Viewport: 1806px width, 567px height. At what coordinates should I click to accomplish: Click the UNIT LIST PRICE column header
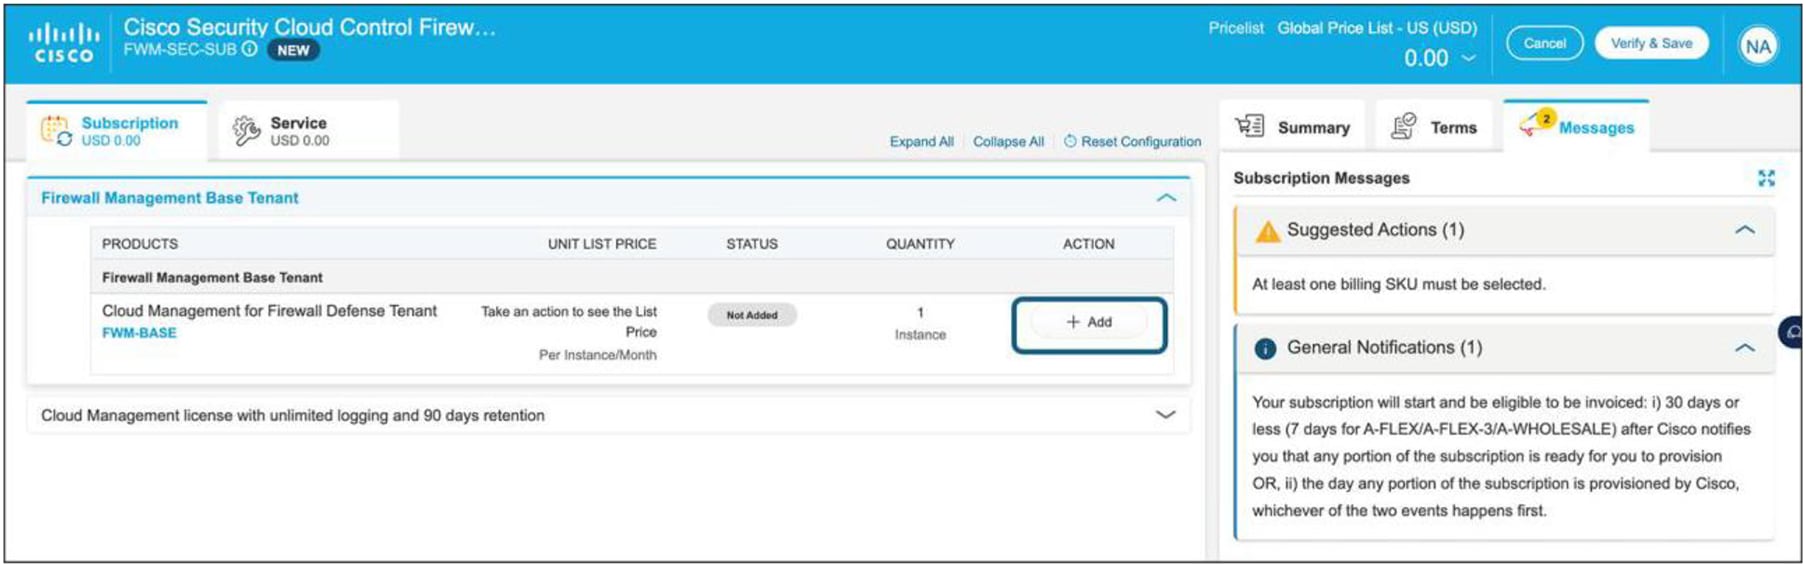click(x=602, y=244)
